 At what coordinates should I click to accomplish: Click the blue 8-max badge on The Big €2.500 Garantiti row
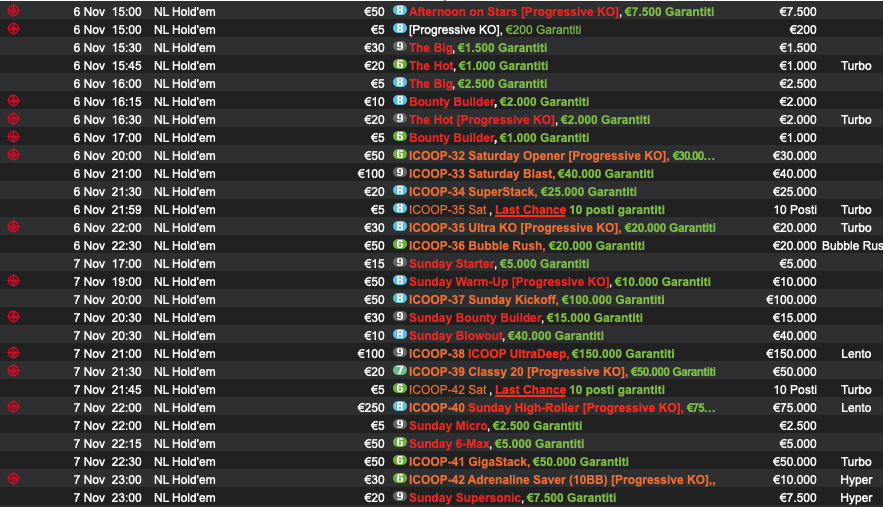click(x=400, y=83)
